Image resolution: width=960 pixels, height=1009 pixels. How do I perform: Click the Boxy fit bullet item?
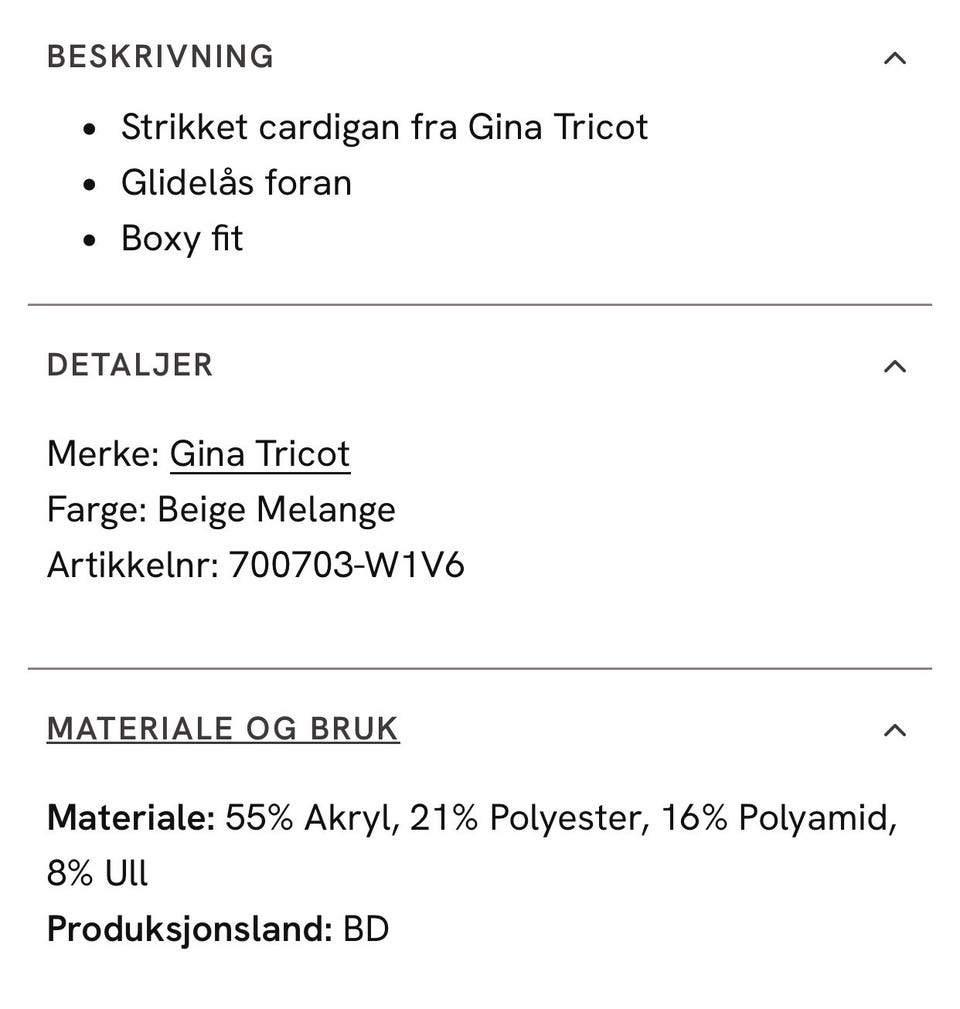(x=182, y=238)
